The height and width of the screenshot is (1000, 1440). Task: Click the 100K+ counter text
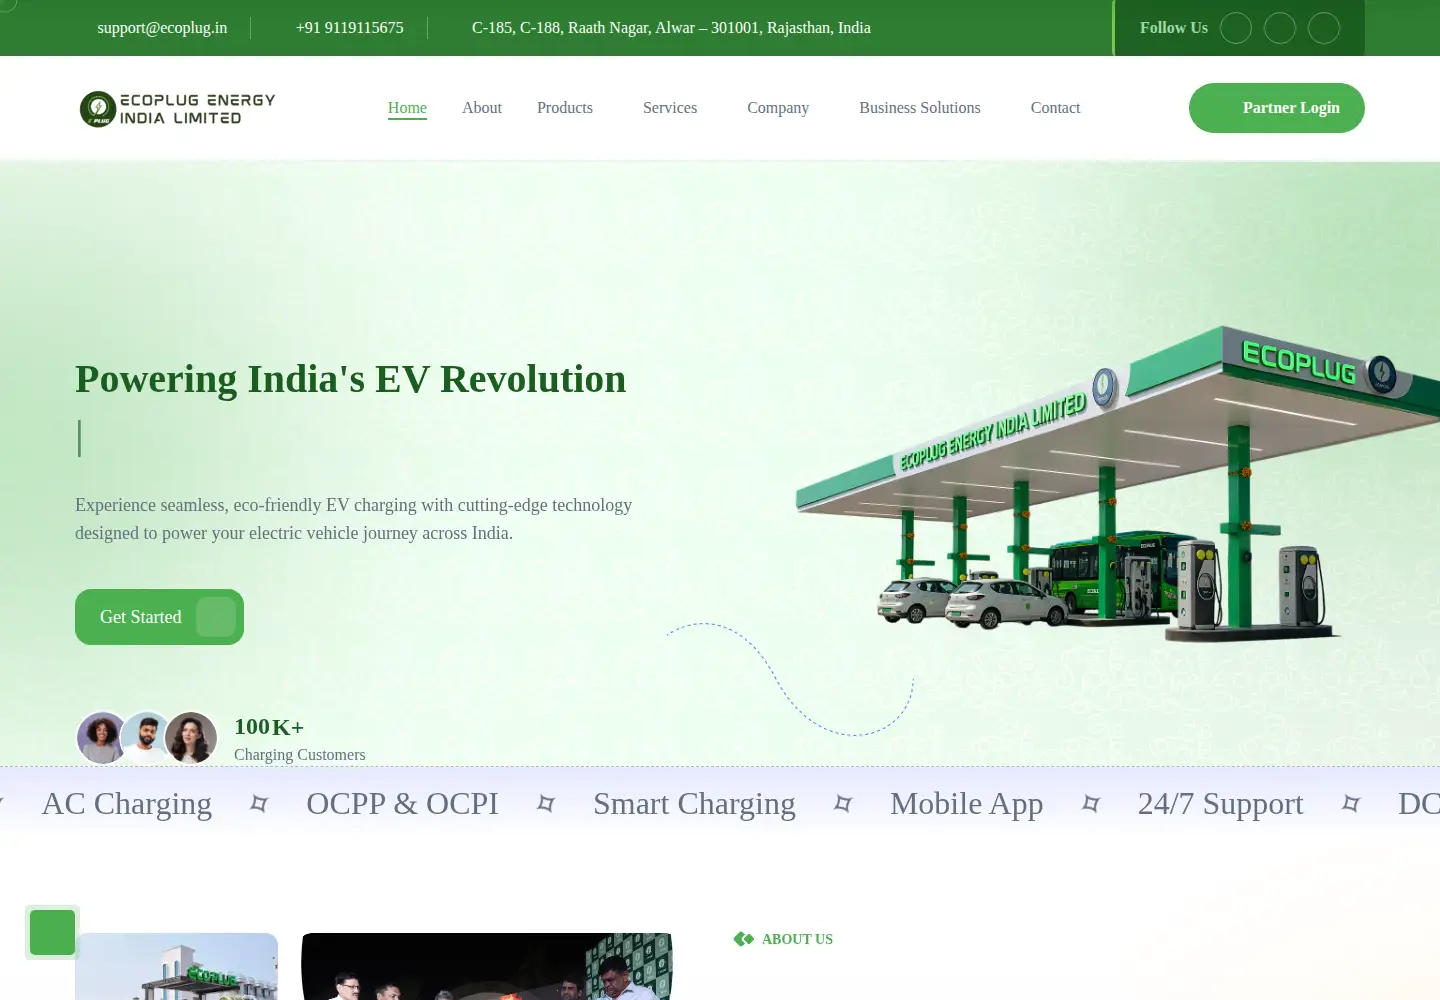269,727
